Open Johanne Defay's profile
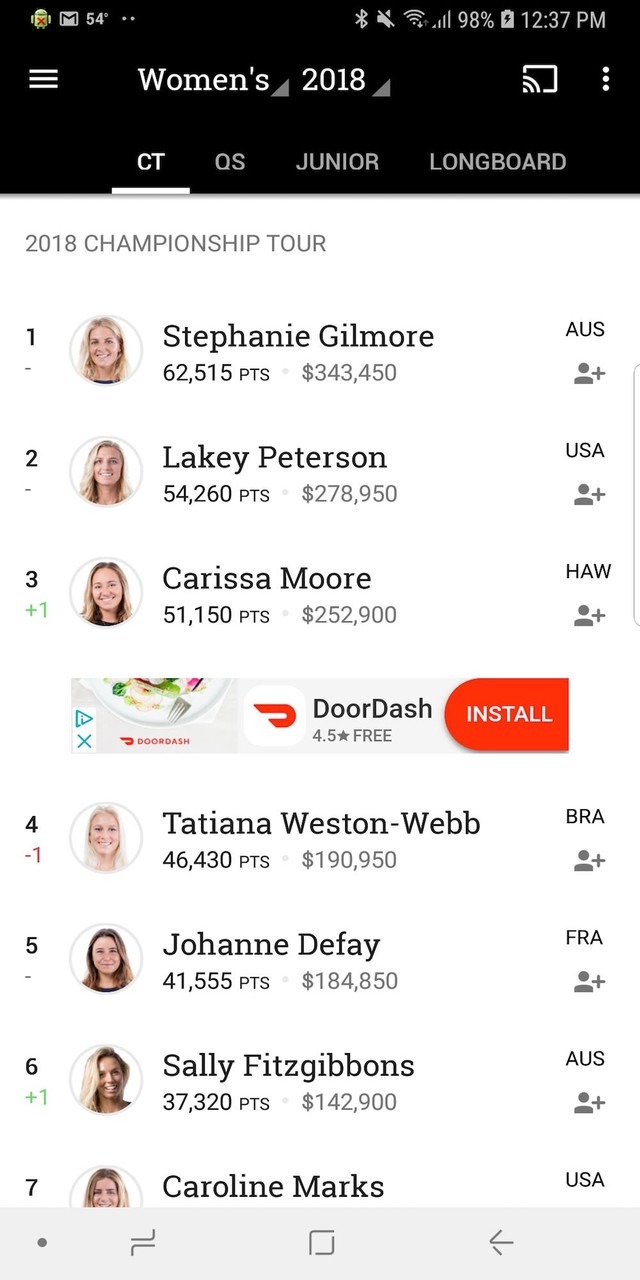Image resolution: width=640 pixels, height=1280 pixels. point(271,944)
